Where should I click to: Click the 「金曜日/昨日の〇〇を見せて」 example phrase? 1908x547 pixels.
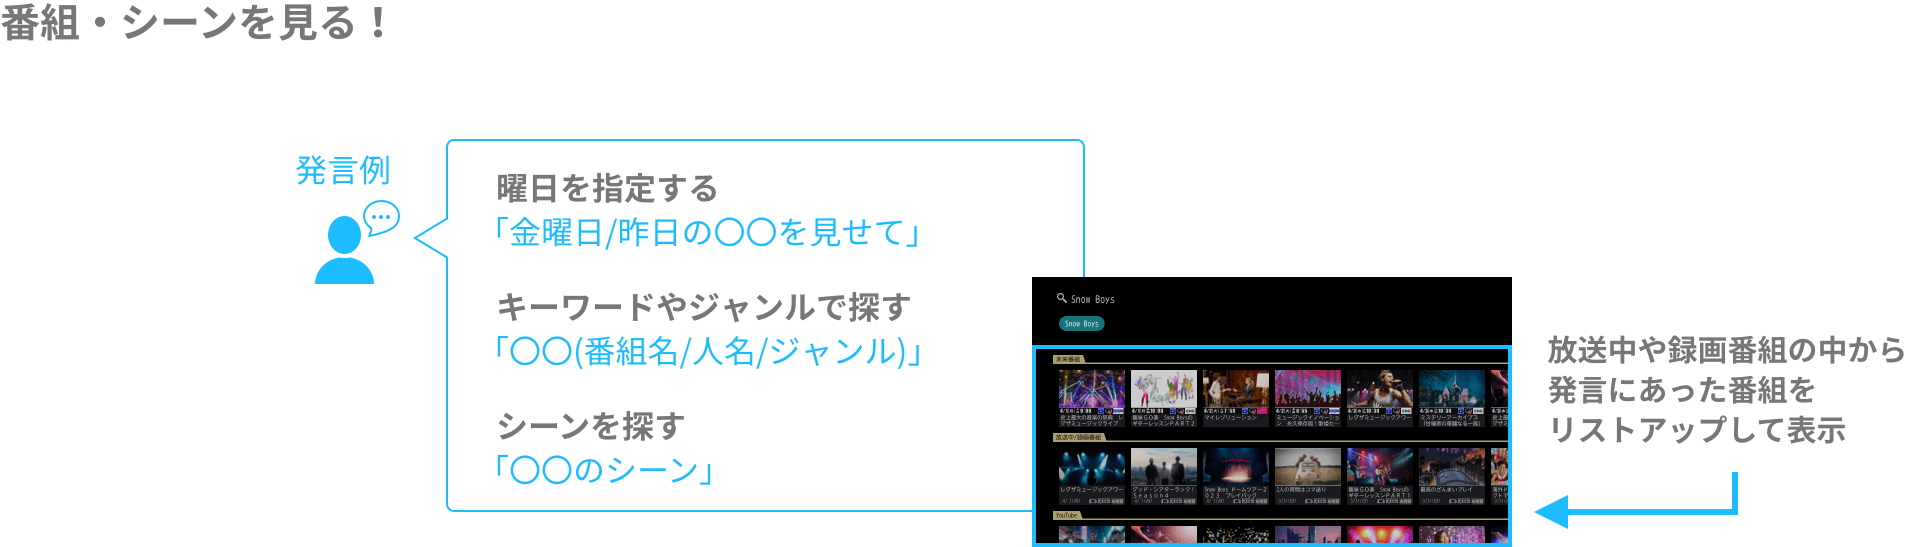(x=706, y=233)
